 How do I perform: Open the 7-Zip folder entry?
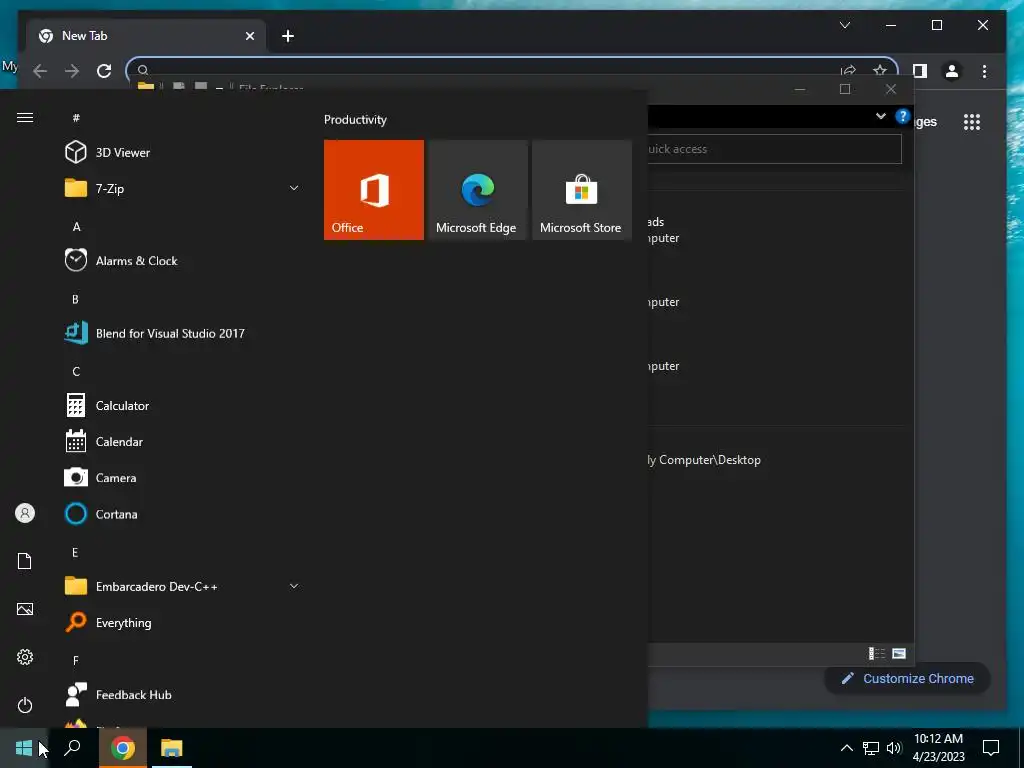click(110, 188)
